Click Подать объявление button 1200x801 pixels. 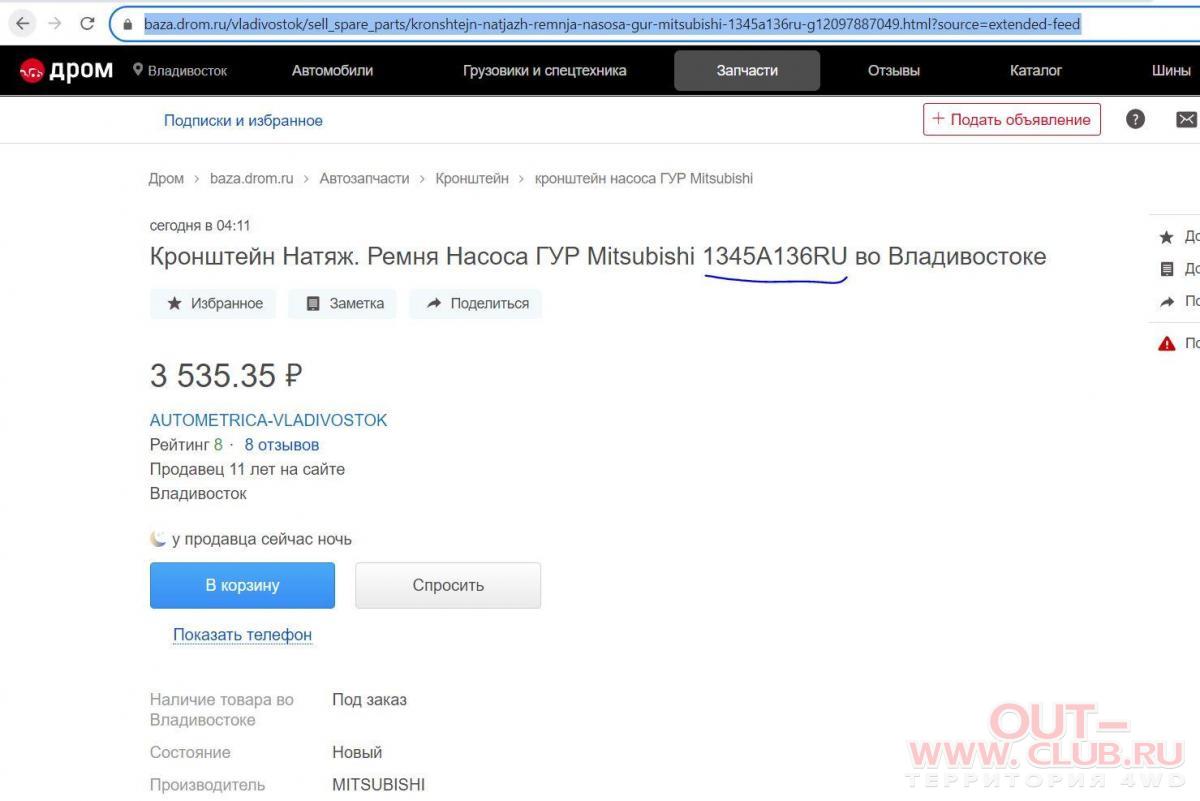pyautogui.click(x=1012, y=120)
